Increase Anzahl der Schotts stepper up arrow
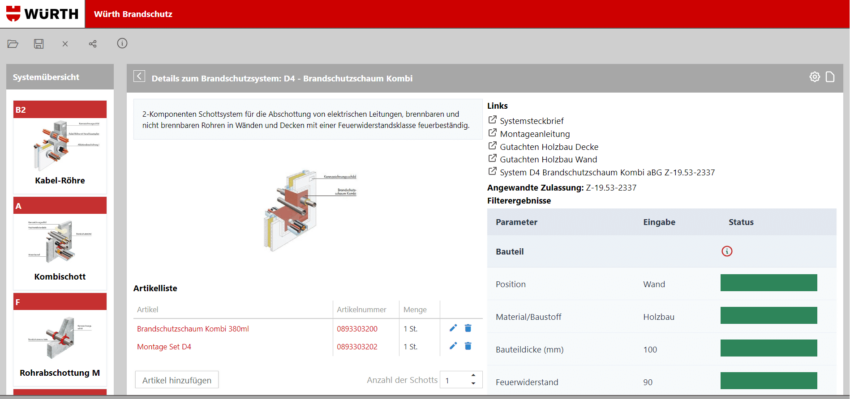Screen dimensions: 850x399 pyautogui.click(x=473, y=376)
